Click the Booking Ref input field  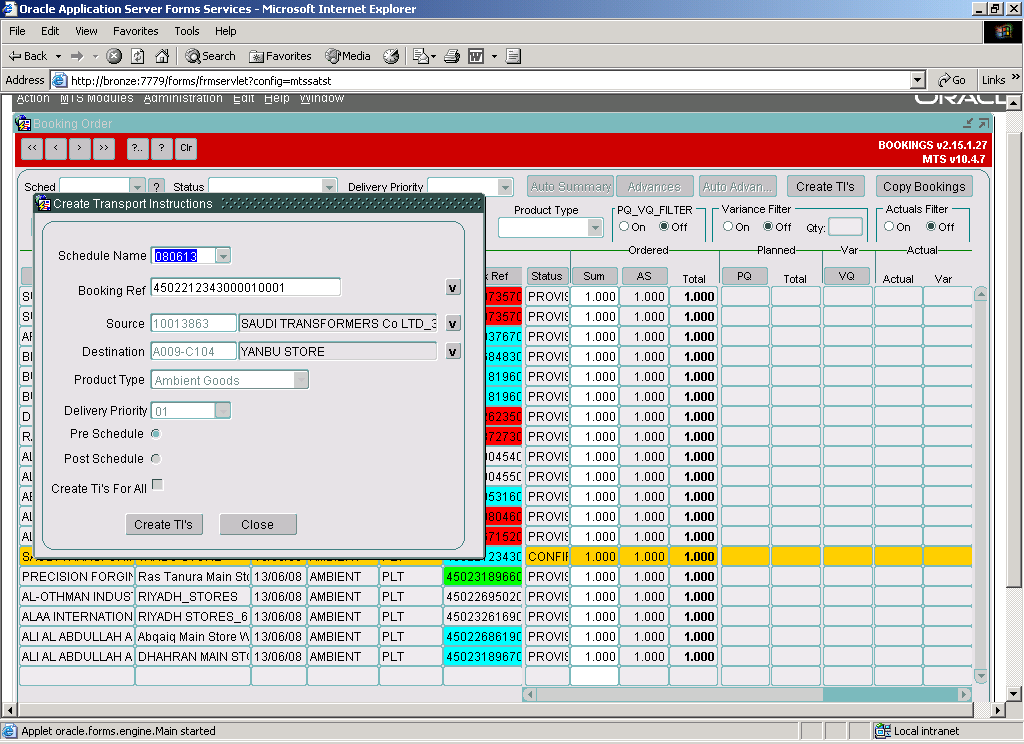click(x=246, y=287)
